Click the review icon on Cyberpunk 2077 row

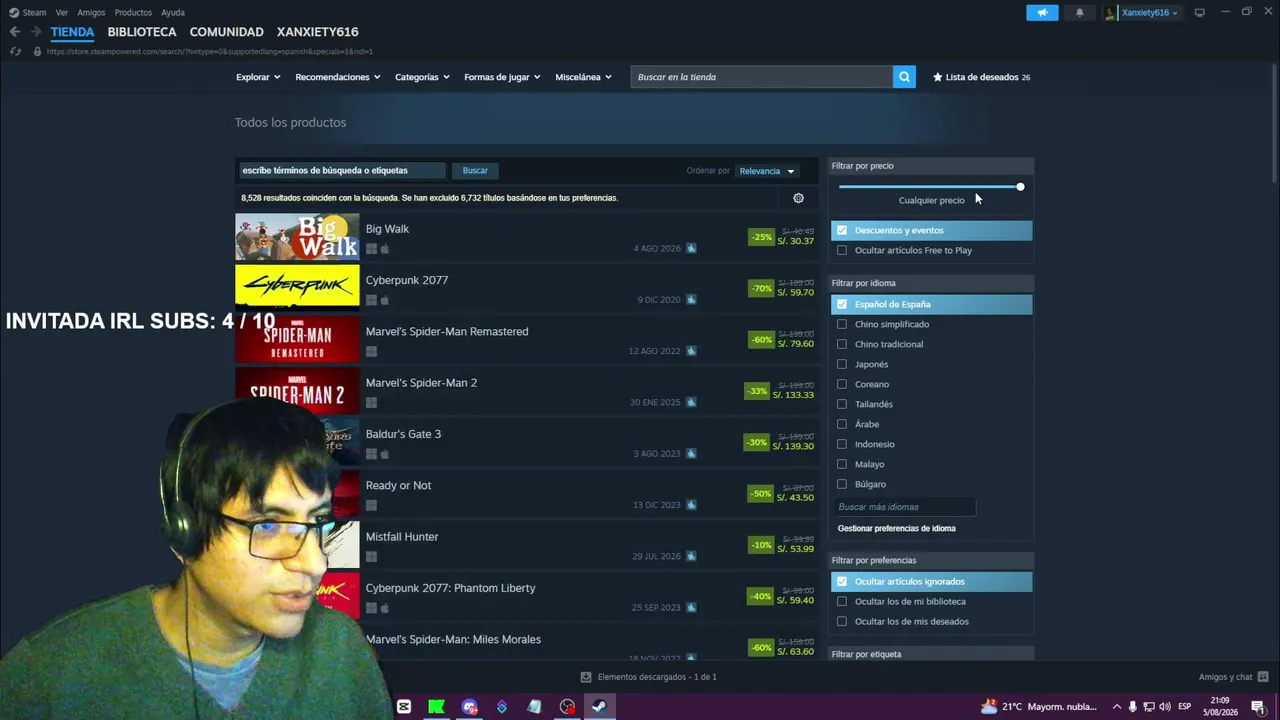pyautogui.click(x=691, y=299)
